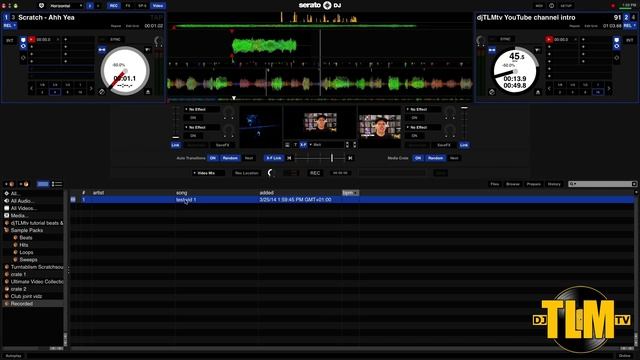Open first No Effect dropdown on left video FX
The height and width of the screenshot is (360, 640).
(202, 109)
